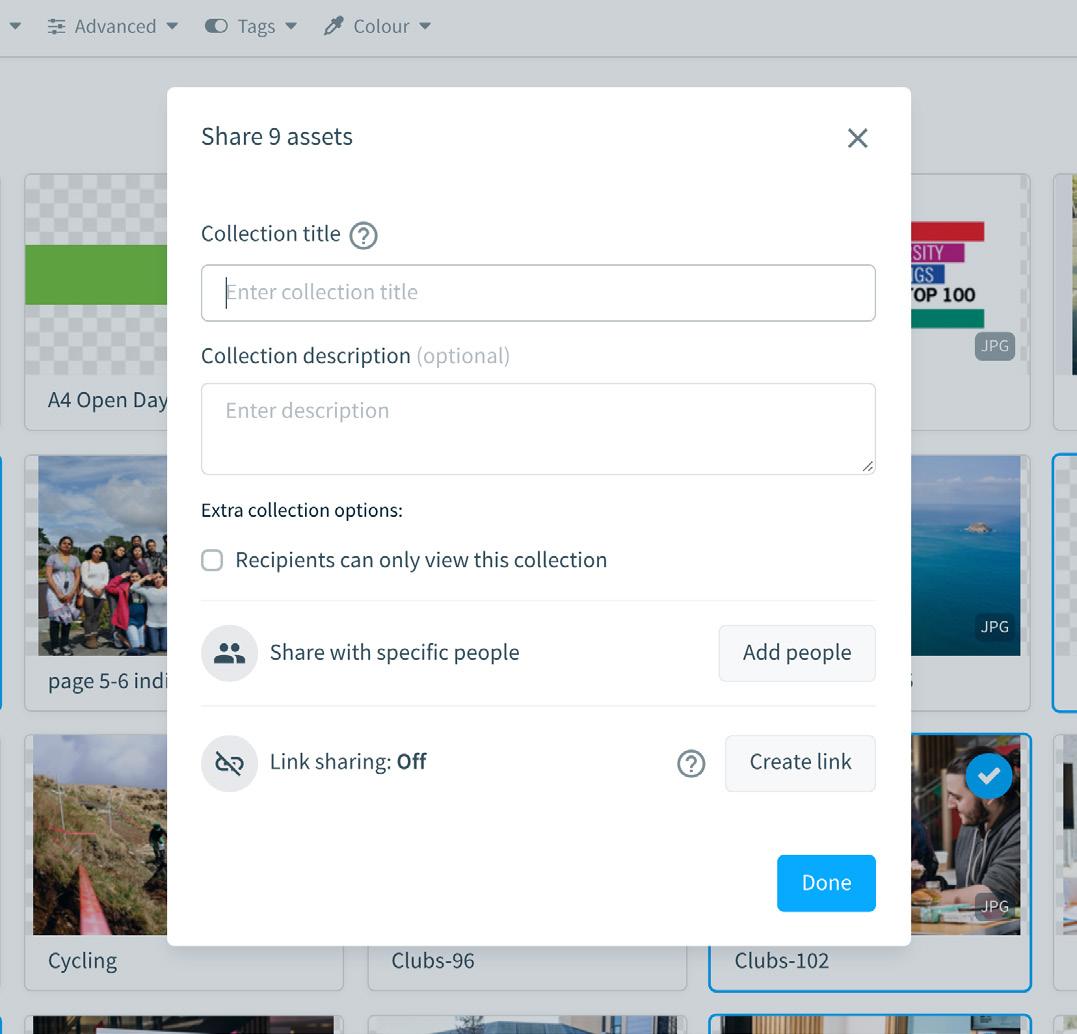Click the Create link button

800,762
